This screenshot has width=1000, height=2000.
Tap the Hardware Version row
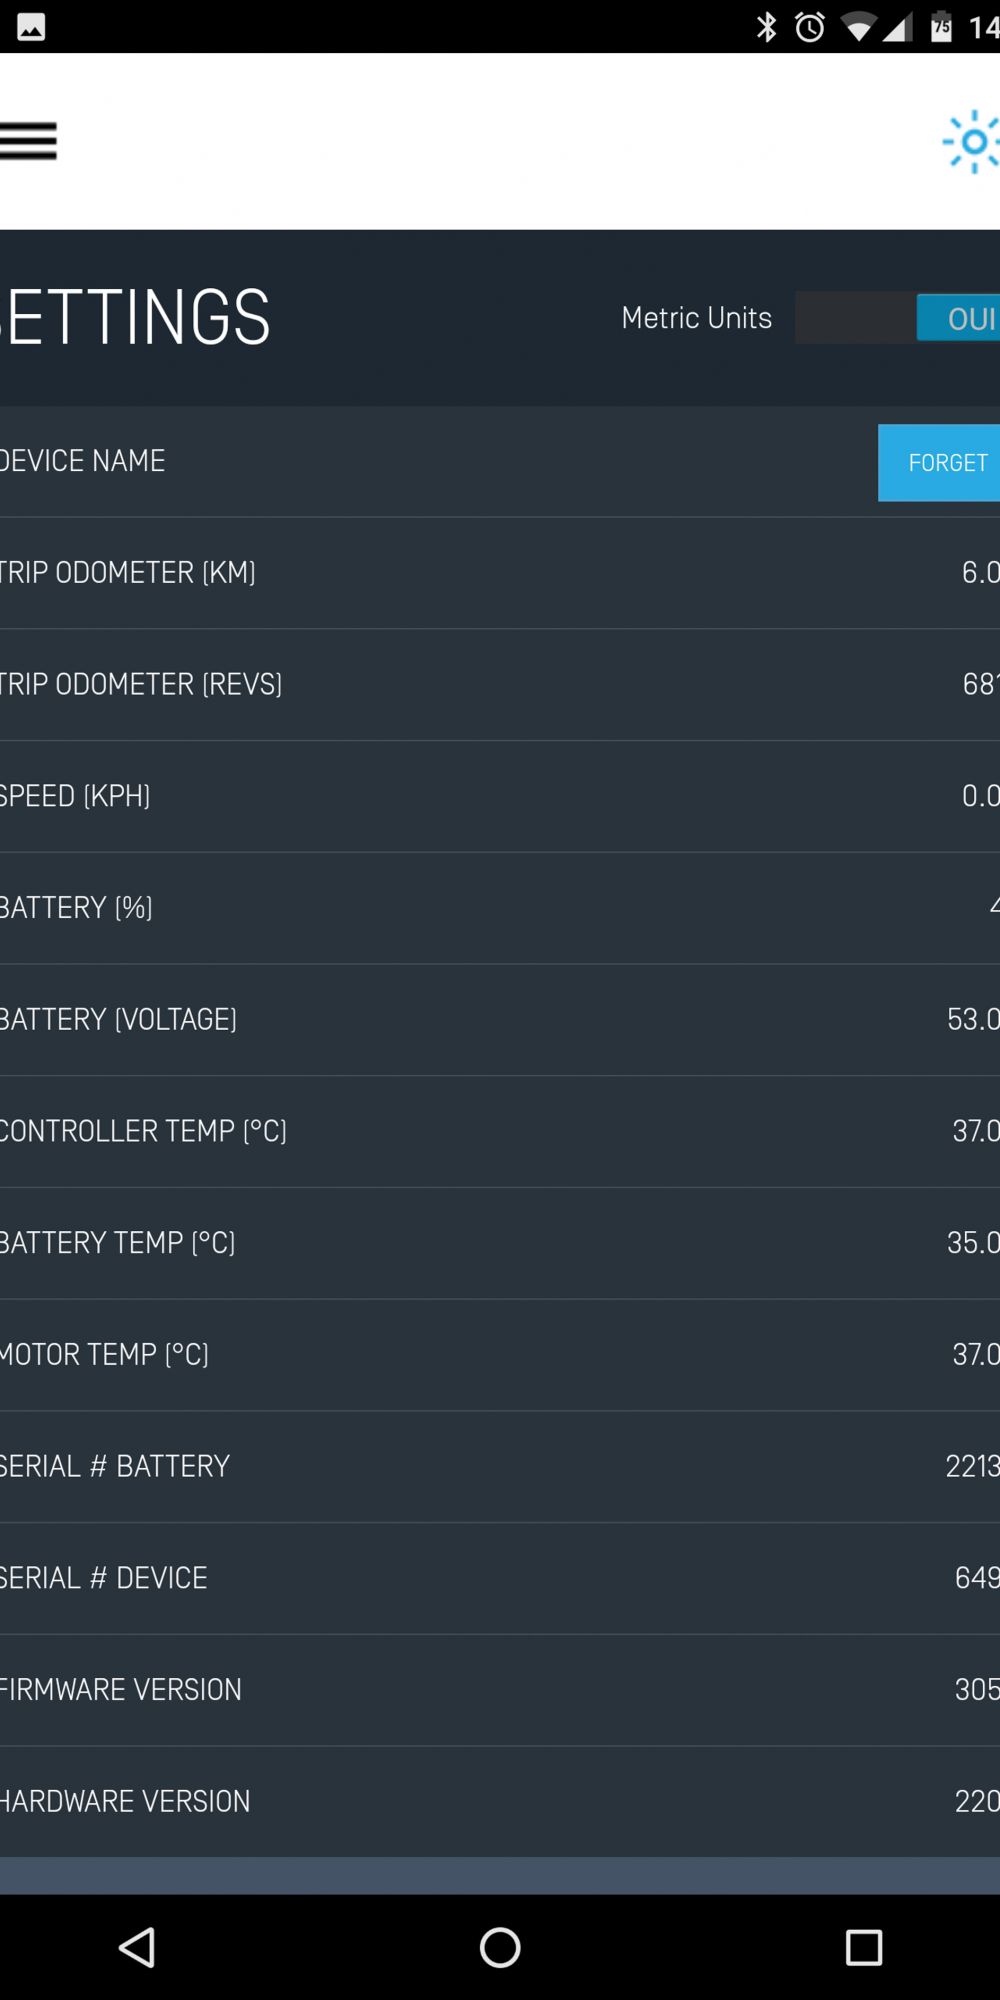click(x=500, y=1802)
